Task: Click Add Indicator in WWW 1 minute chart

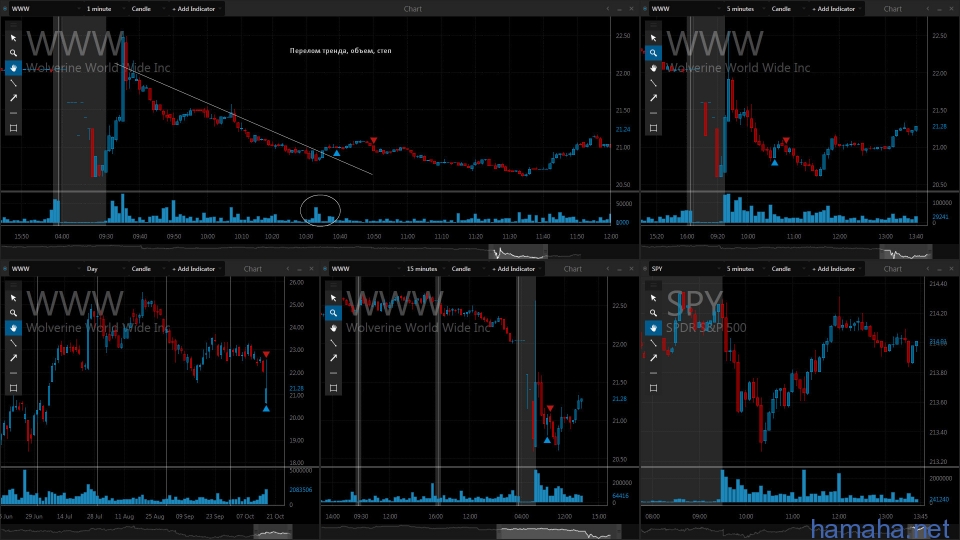Action: [x=195, y=9]
